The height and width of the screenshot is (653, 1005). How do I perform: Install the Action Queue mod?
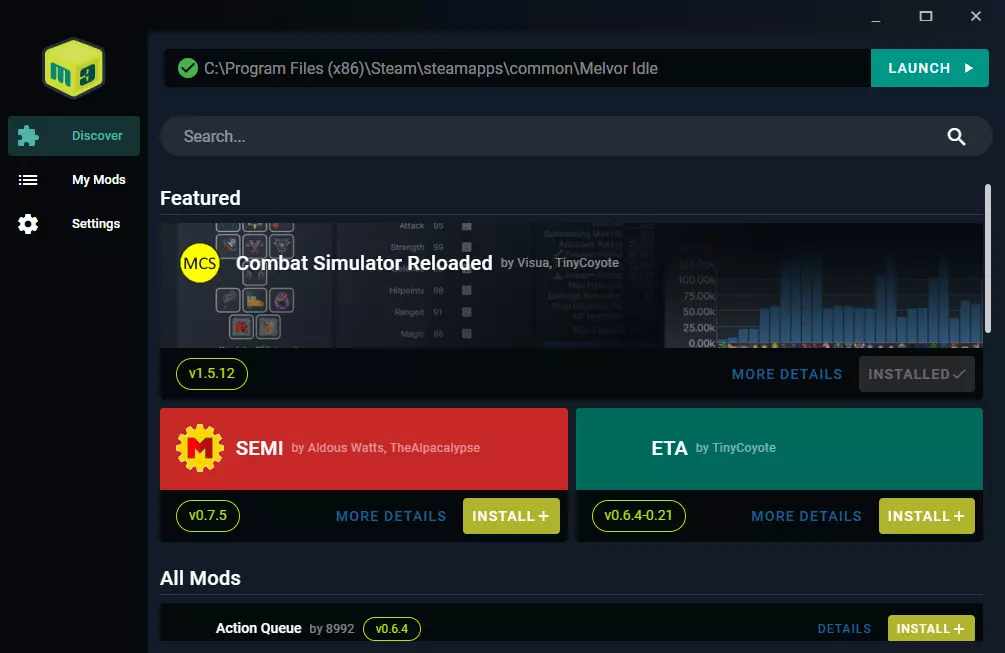pos(931,629)
